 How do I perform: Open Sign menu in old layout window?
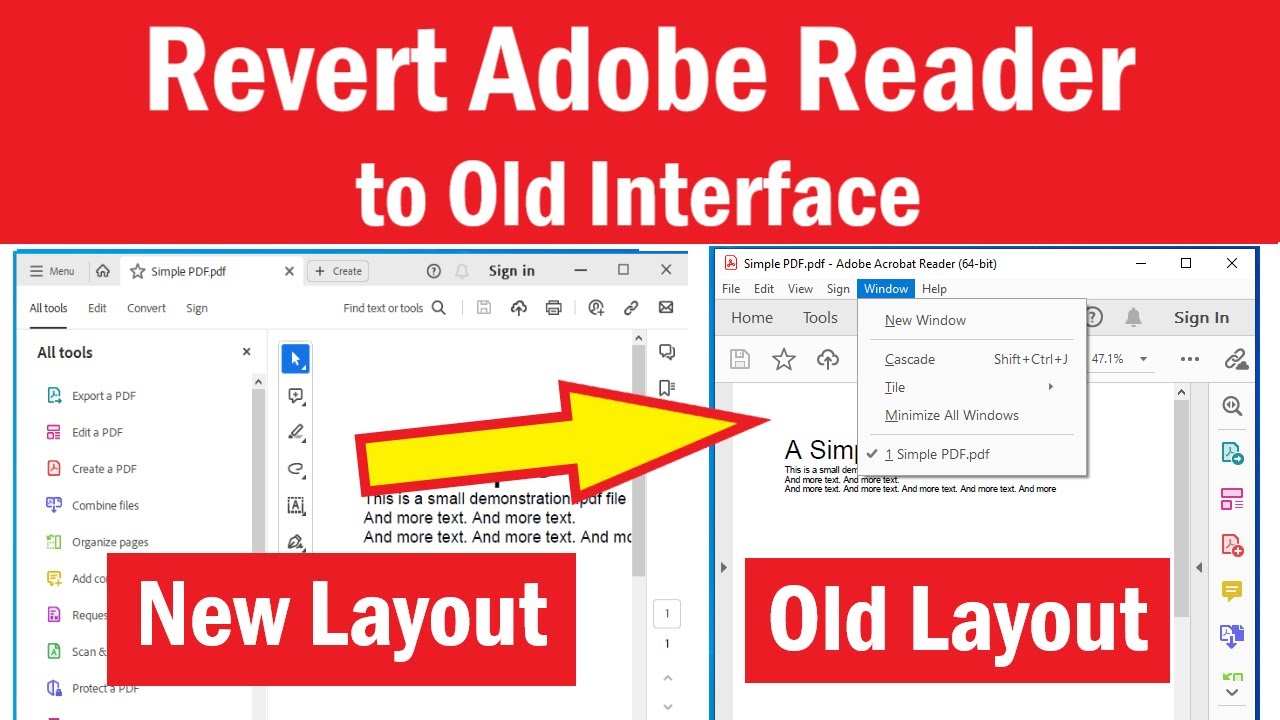(838, 289)
